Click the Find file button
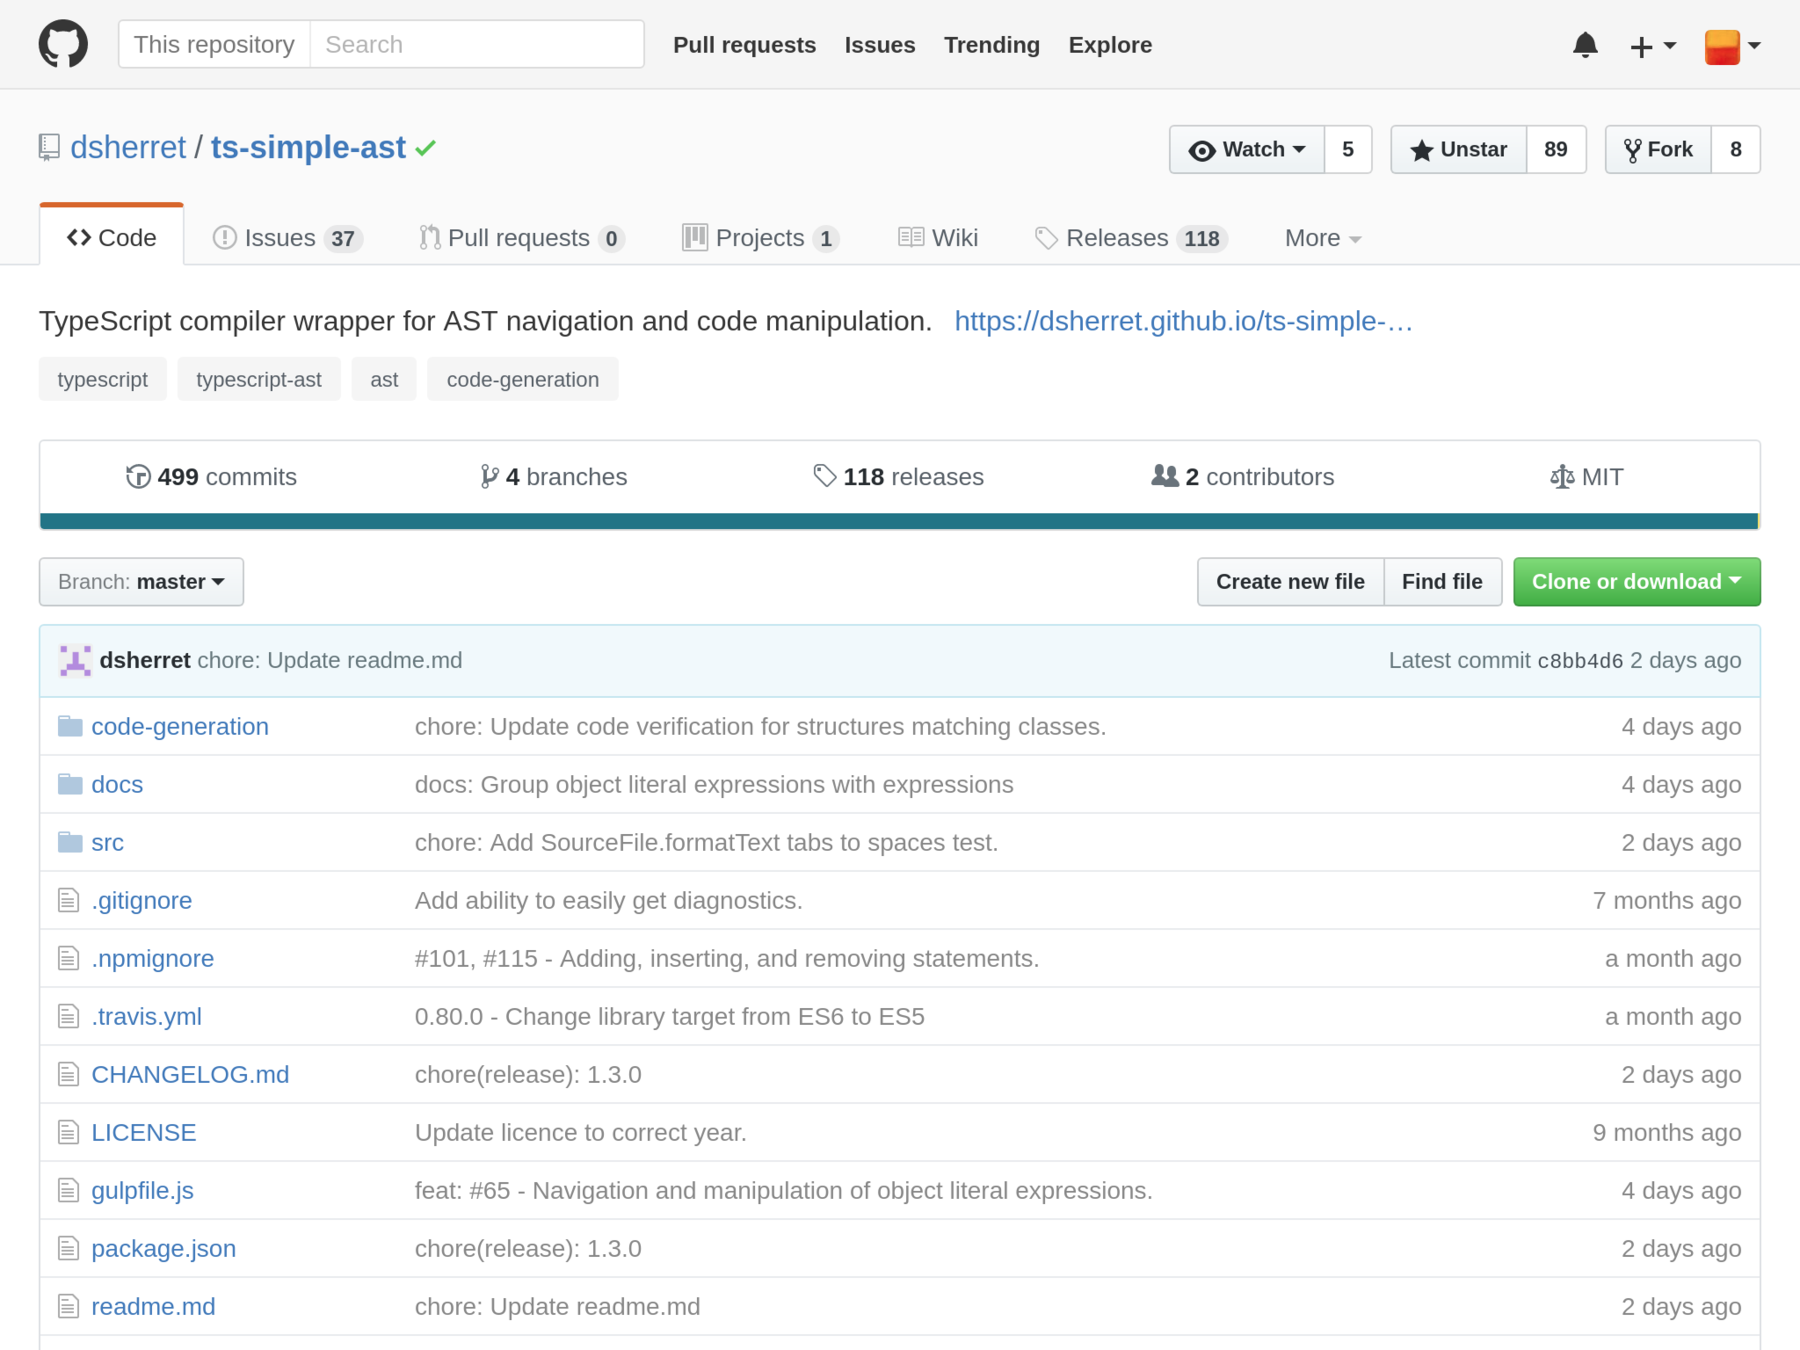Screen dimensions: 1800x1350 point(1442,582)
